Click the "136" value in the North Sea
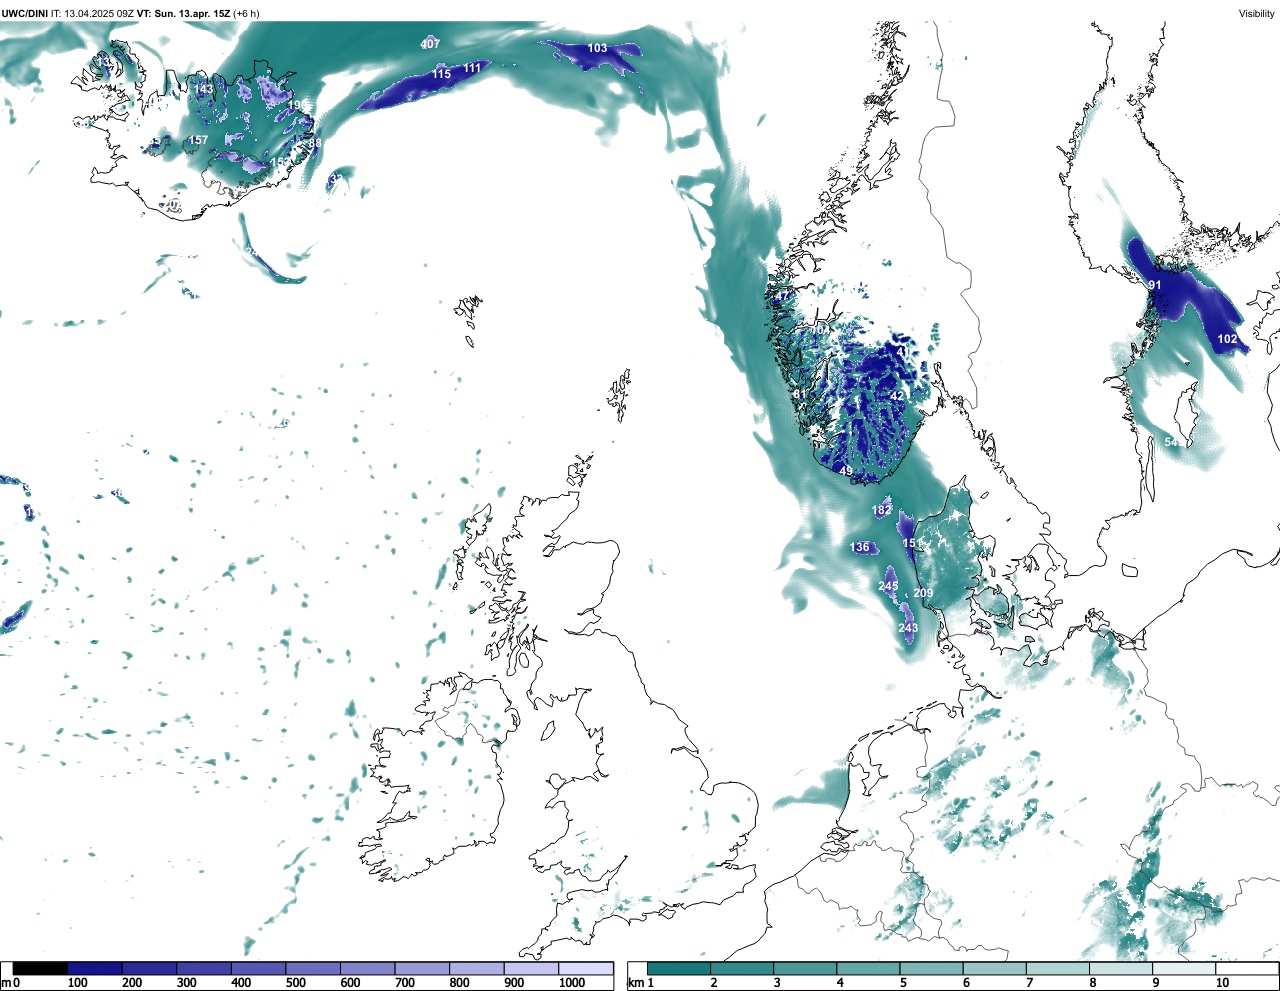This screenshot has width=1280, height=991. [860, 547]
